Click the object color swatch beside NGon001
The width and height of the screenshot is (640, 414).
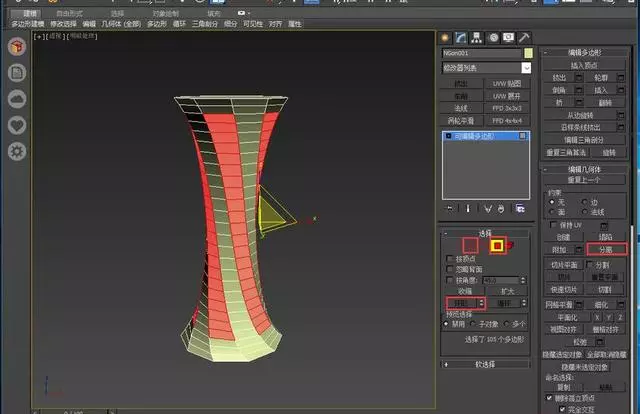click(527, 53)
